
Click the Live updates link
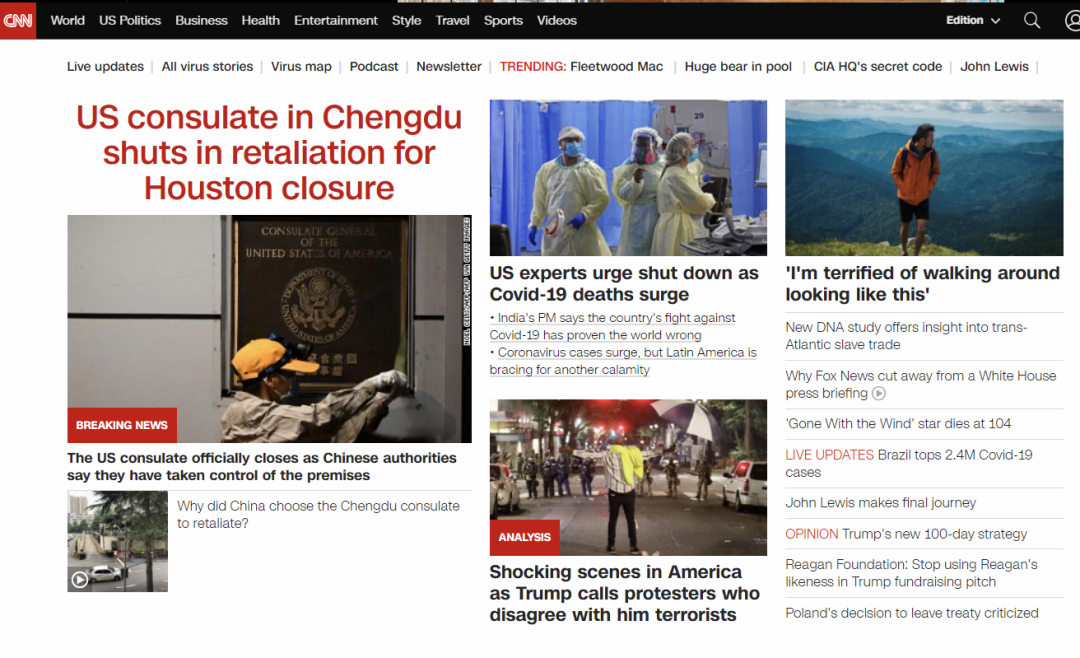[x=105, y=67]
